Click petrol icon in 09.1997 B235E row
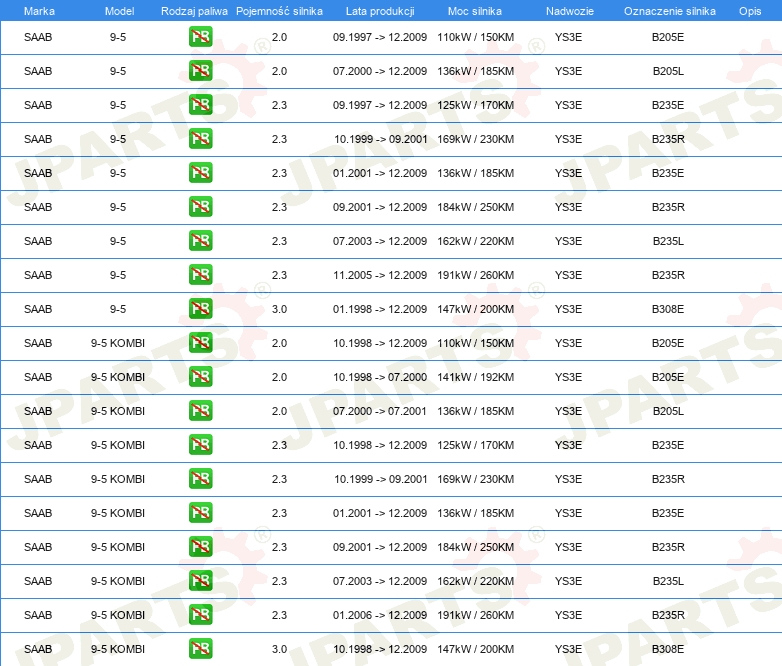 (200, 105)
